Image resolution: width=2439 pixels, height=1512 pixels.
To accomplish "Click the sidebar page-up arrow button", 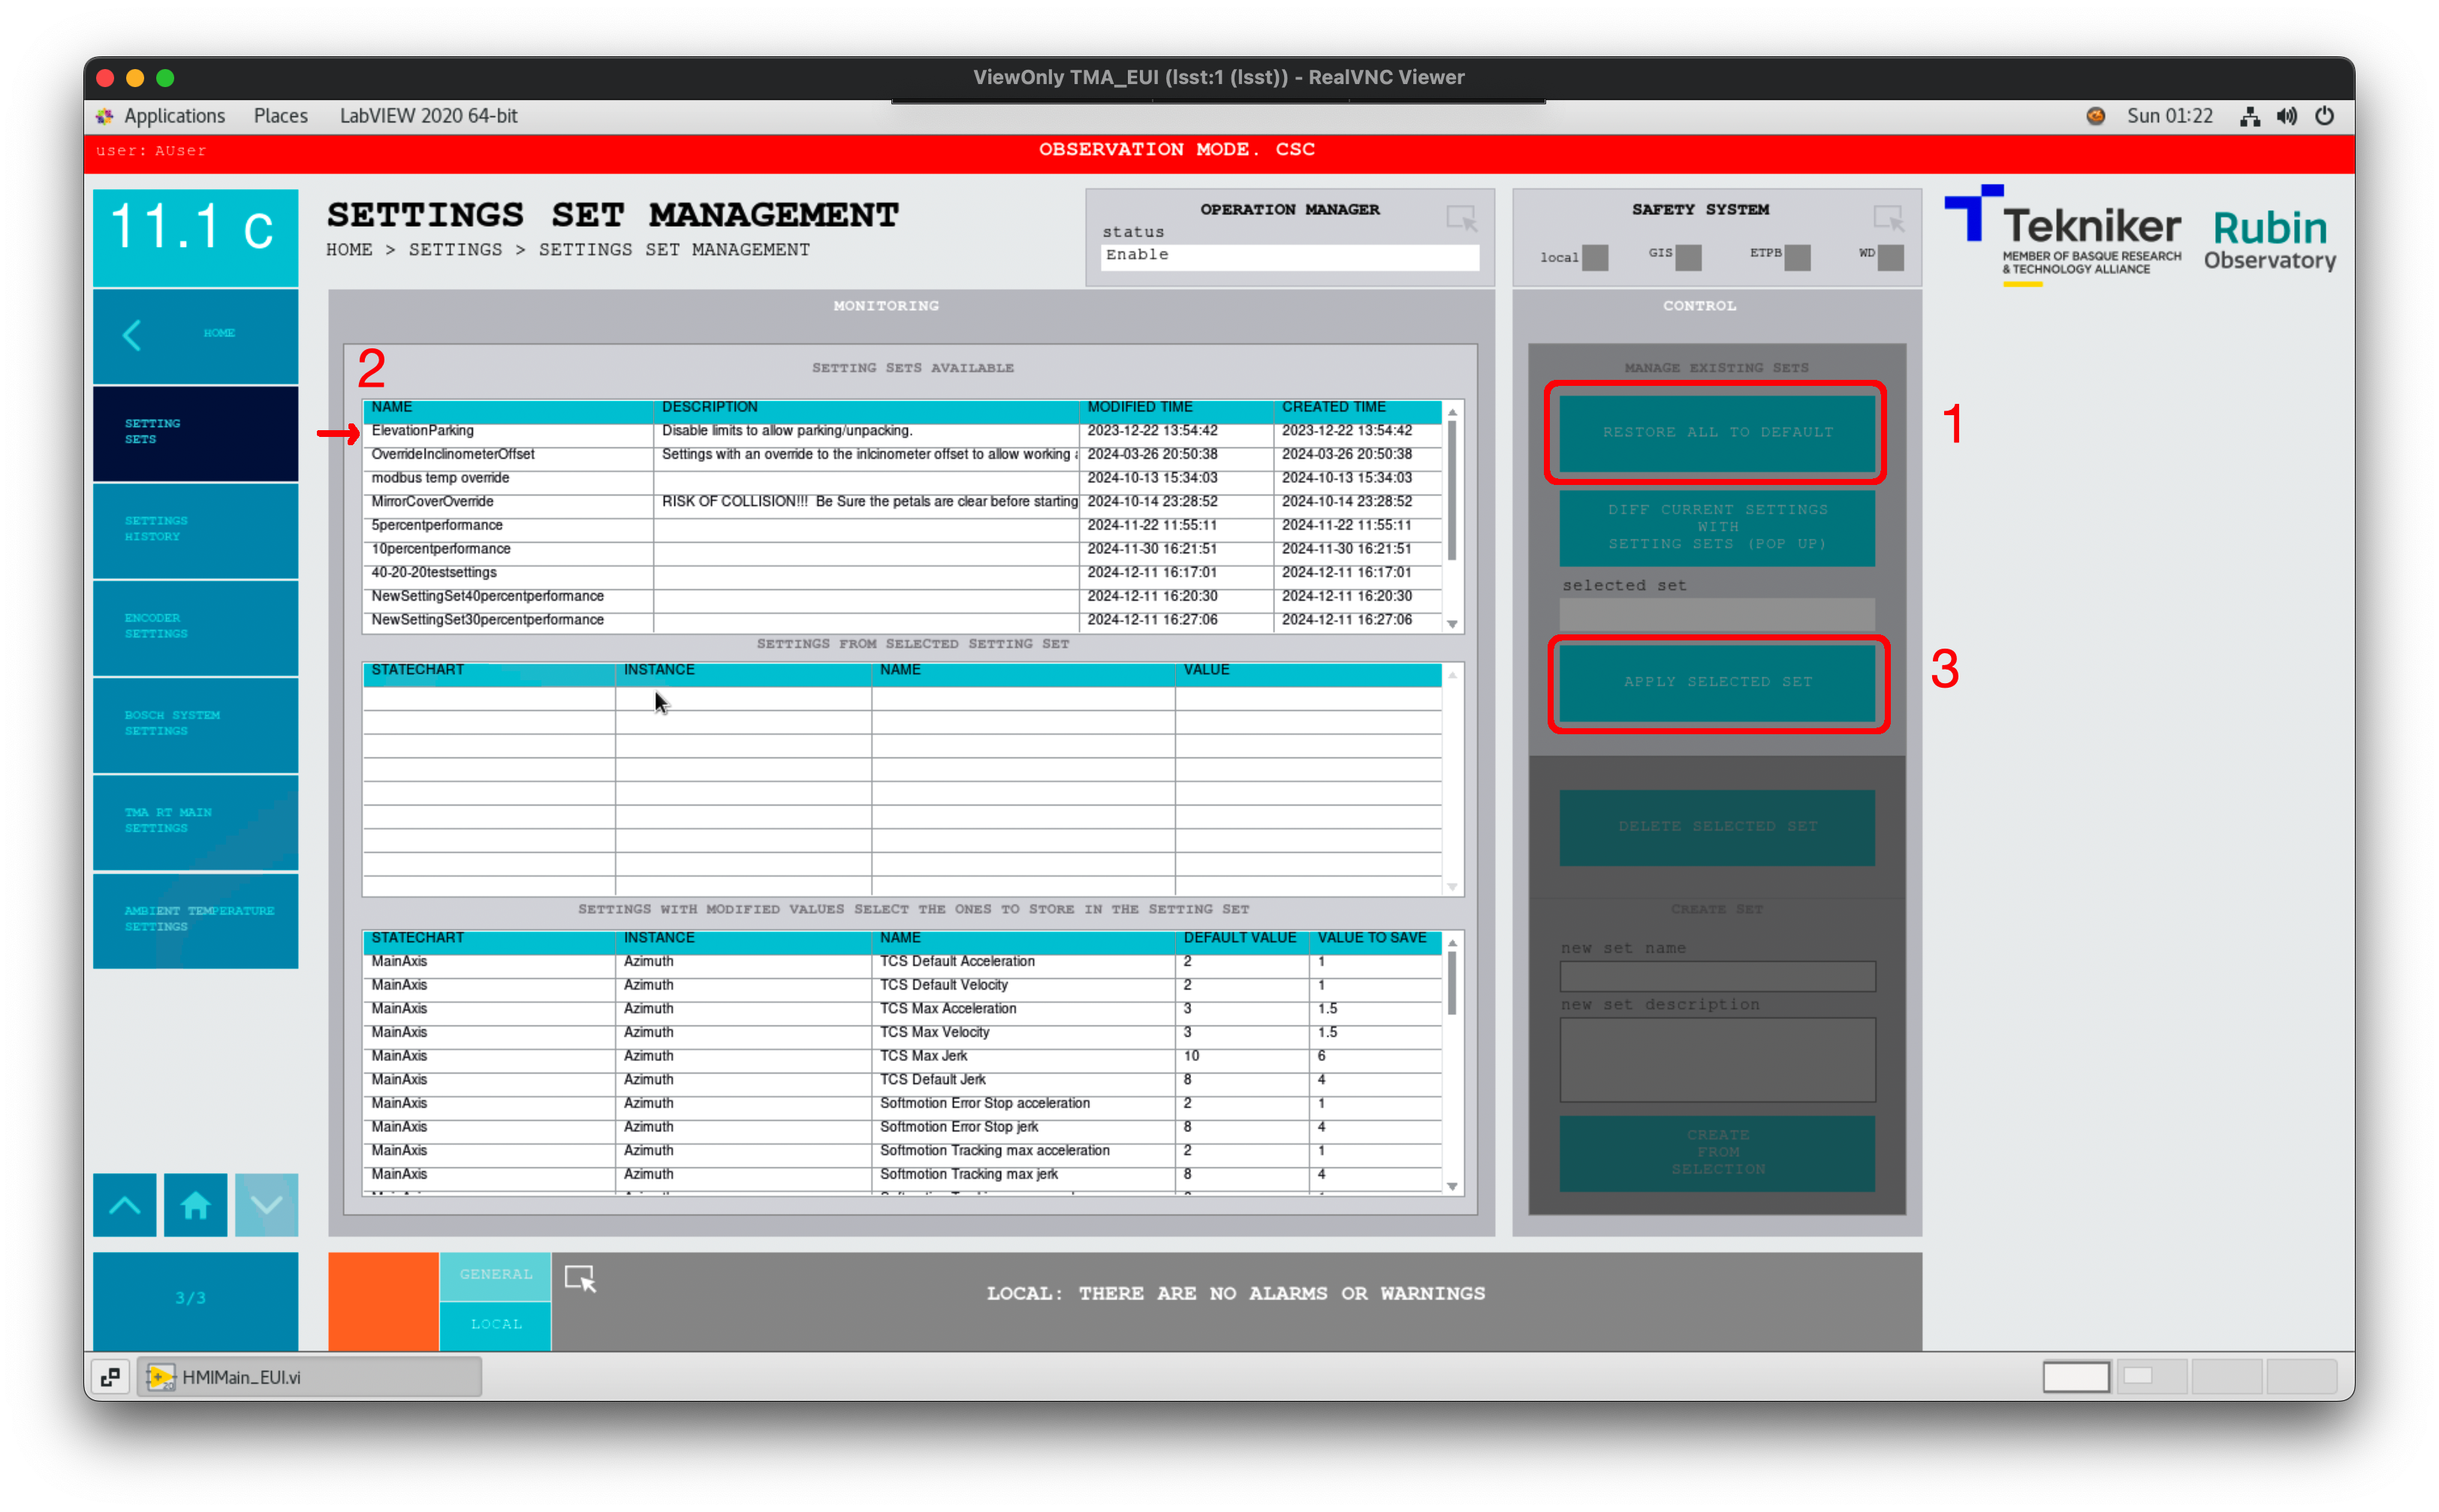I will 124,1205.
